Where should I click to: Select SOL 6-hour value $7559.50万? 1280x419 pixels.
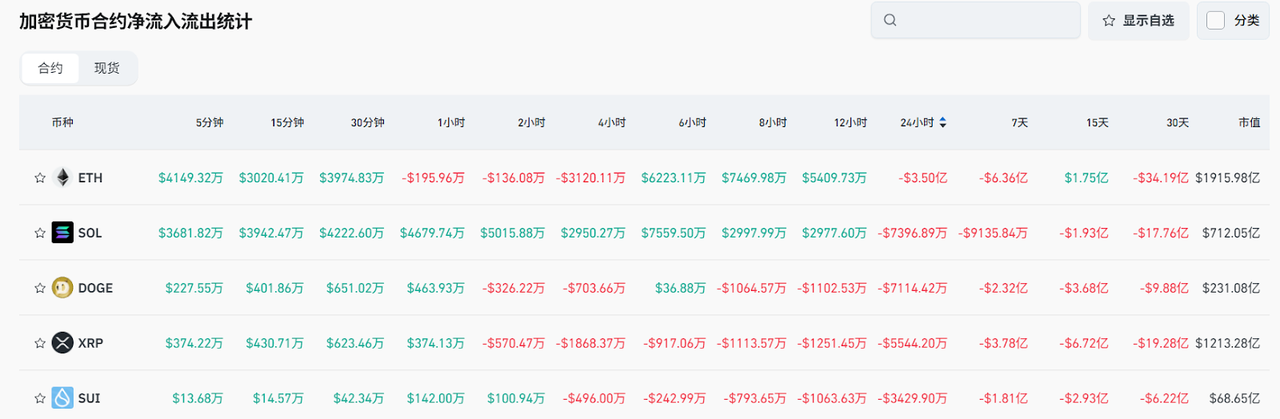coord(674,233)
